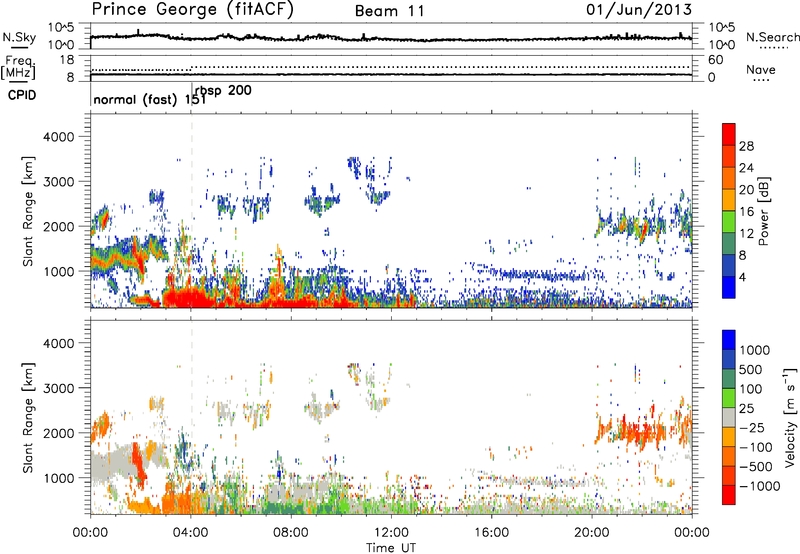Click the '18' frequency axis label
The width and height of the screenshot is (800, 554).
click(x=67, y=60)
